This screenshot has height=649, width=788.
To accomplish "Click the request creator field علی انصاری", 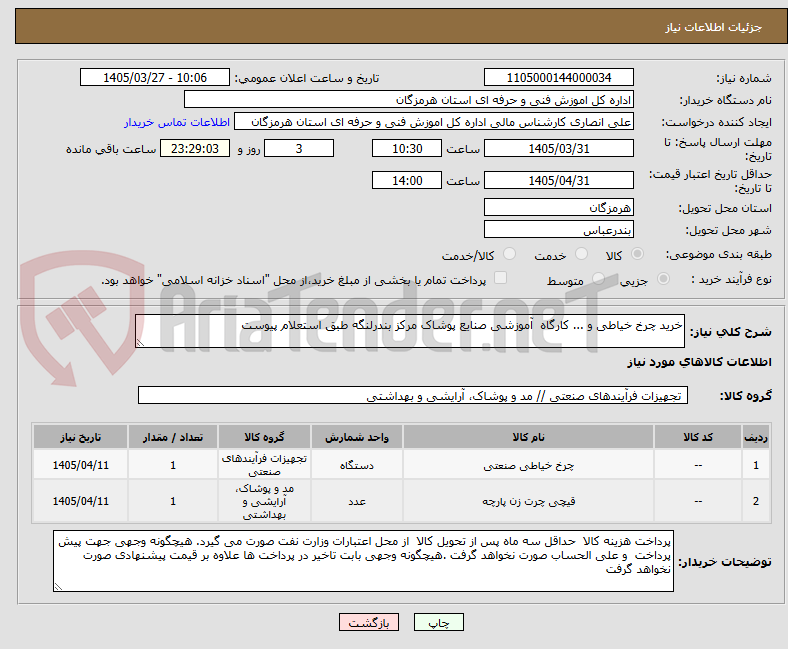I will tap(434, 122).
